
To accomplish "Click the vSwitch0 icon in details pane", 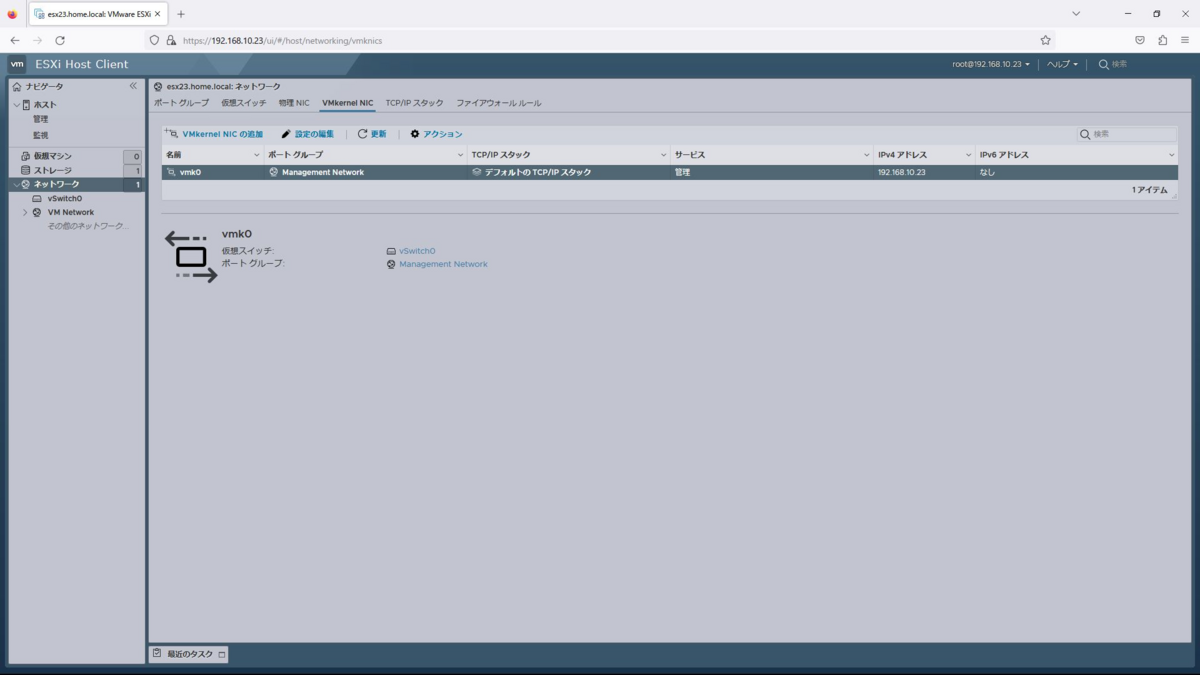I will (x=391, y=251).
